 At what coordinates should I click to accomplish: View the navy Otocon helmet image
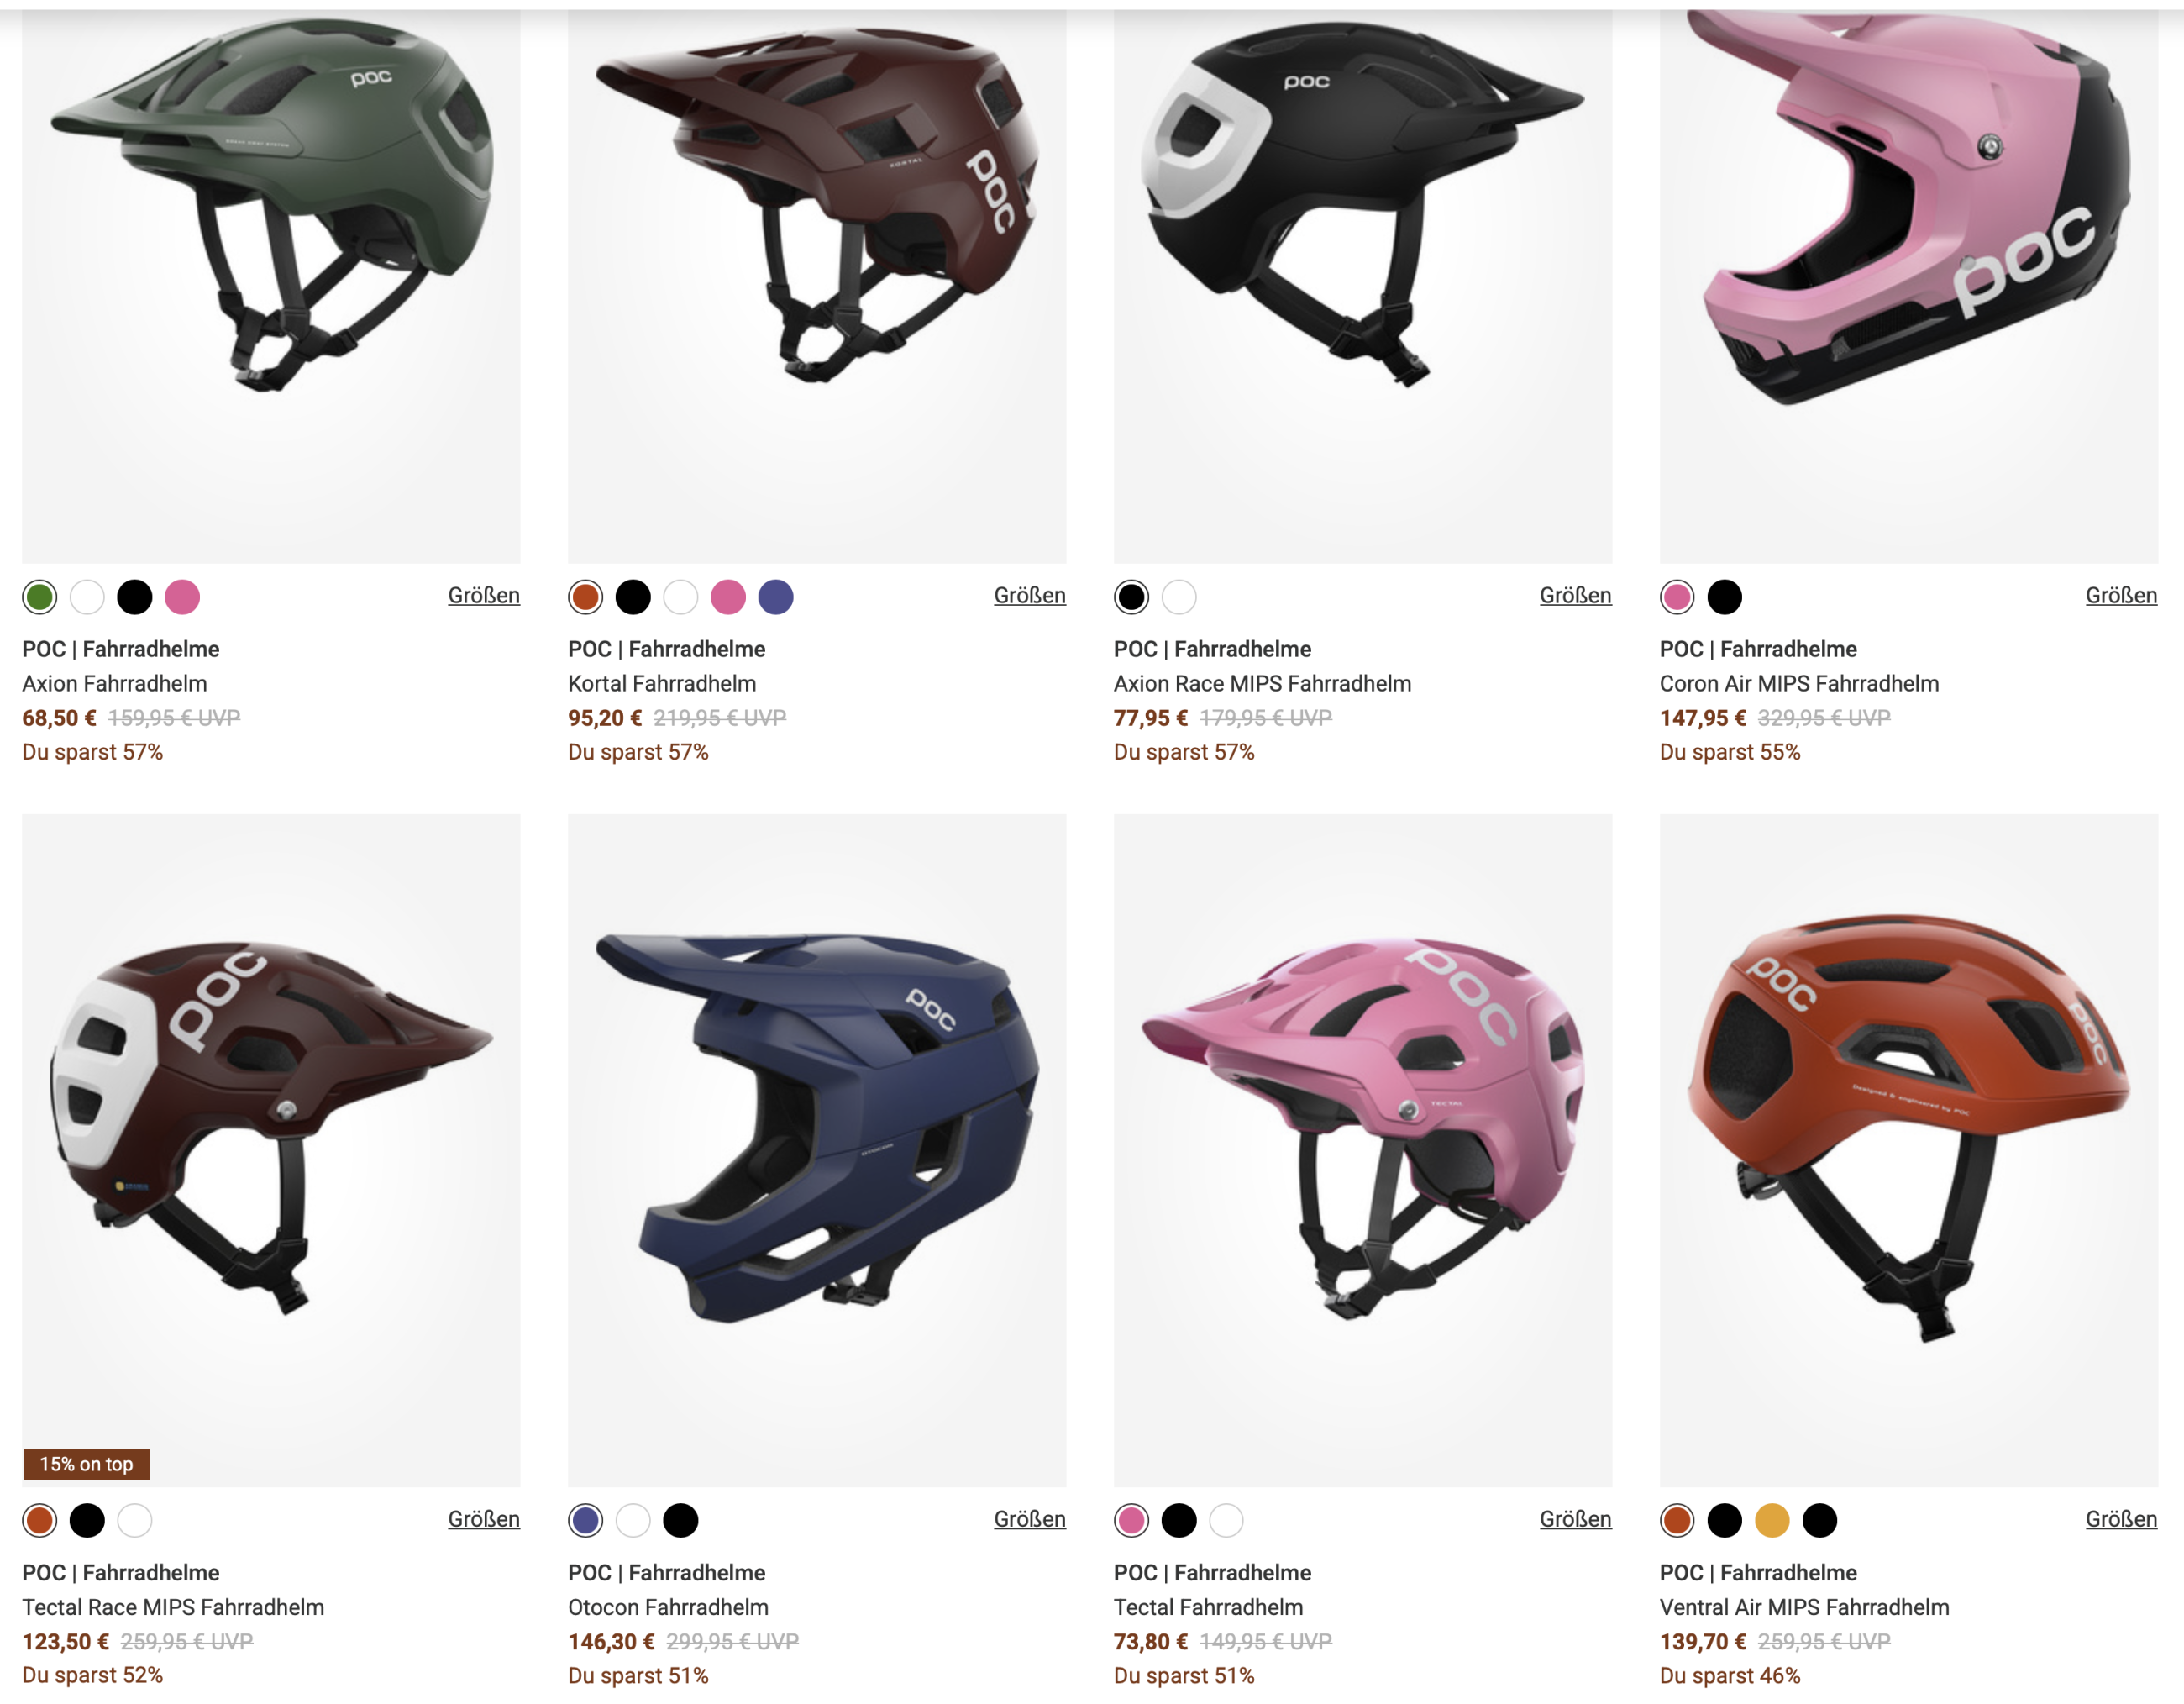pyautogui.click(x=817, y=1150)
